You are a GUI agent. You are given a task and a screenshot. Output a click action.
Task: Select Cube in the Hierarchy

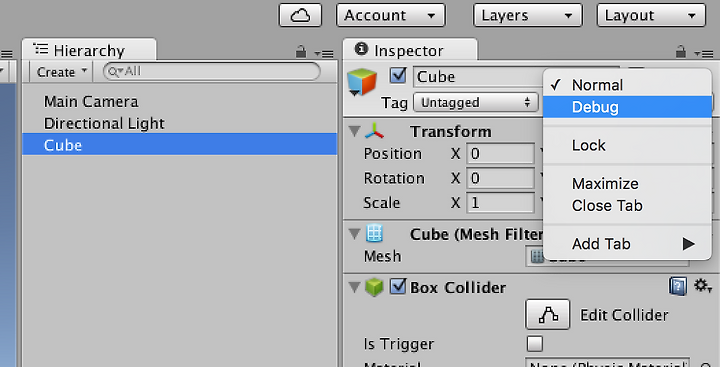coord(180,145)
